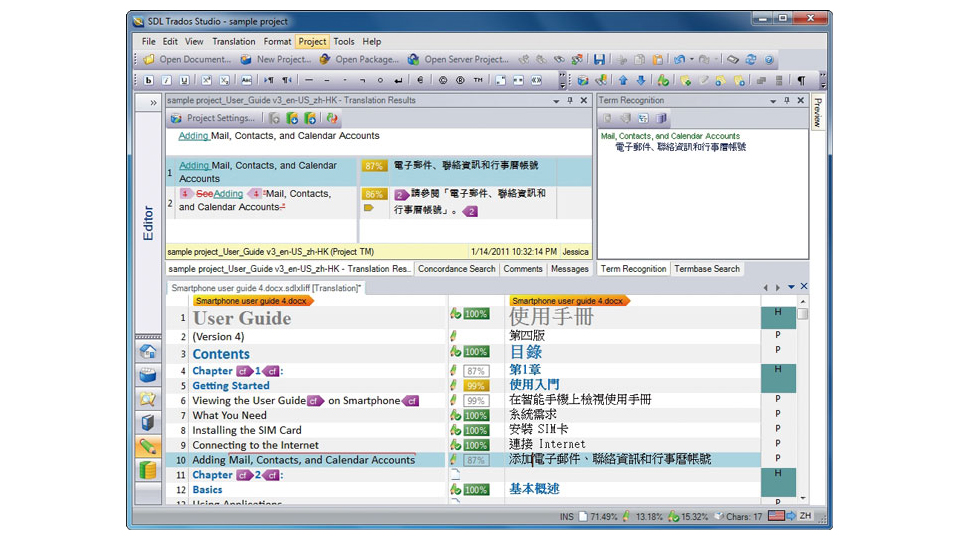Click the Open Package toolbar button
960x540 pixels.
[x=359, y=59]
